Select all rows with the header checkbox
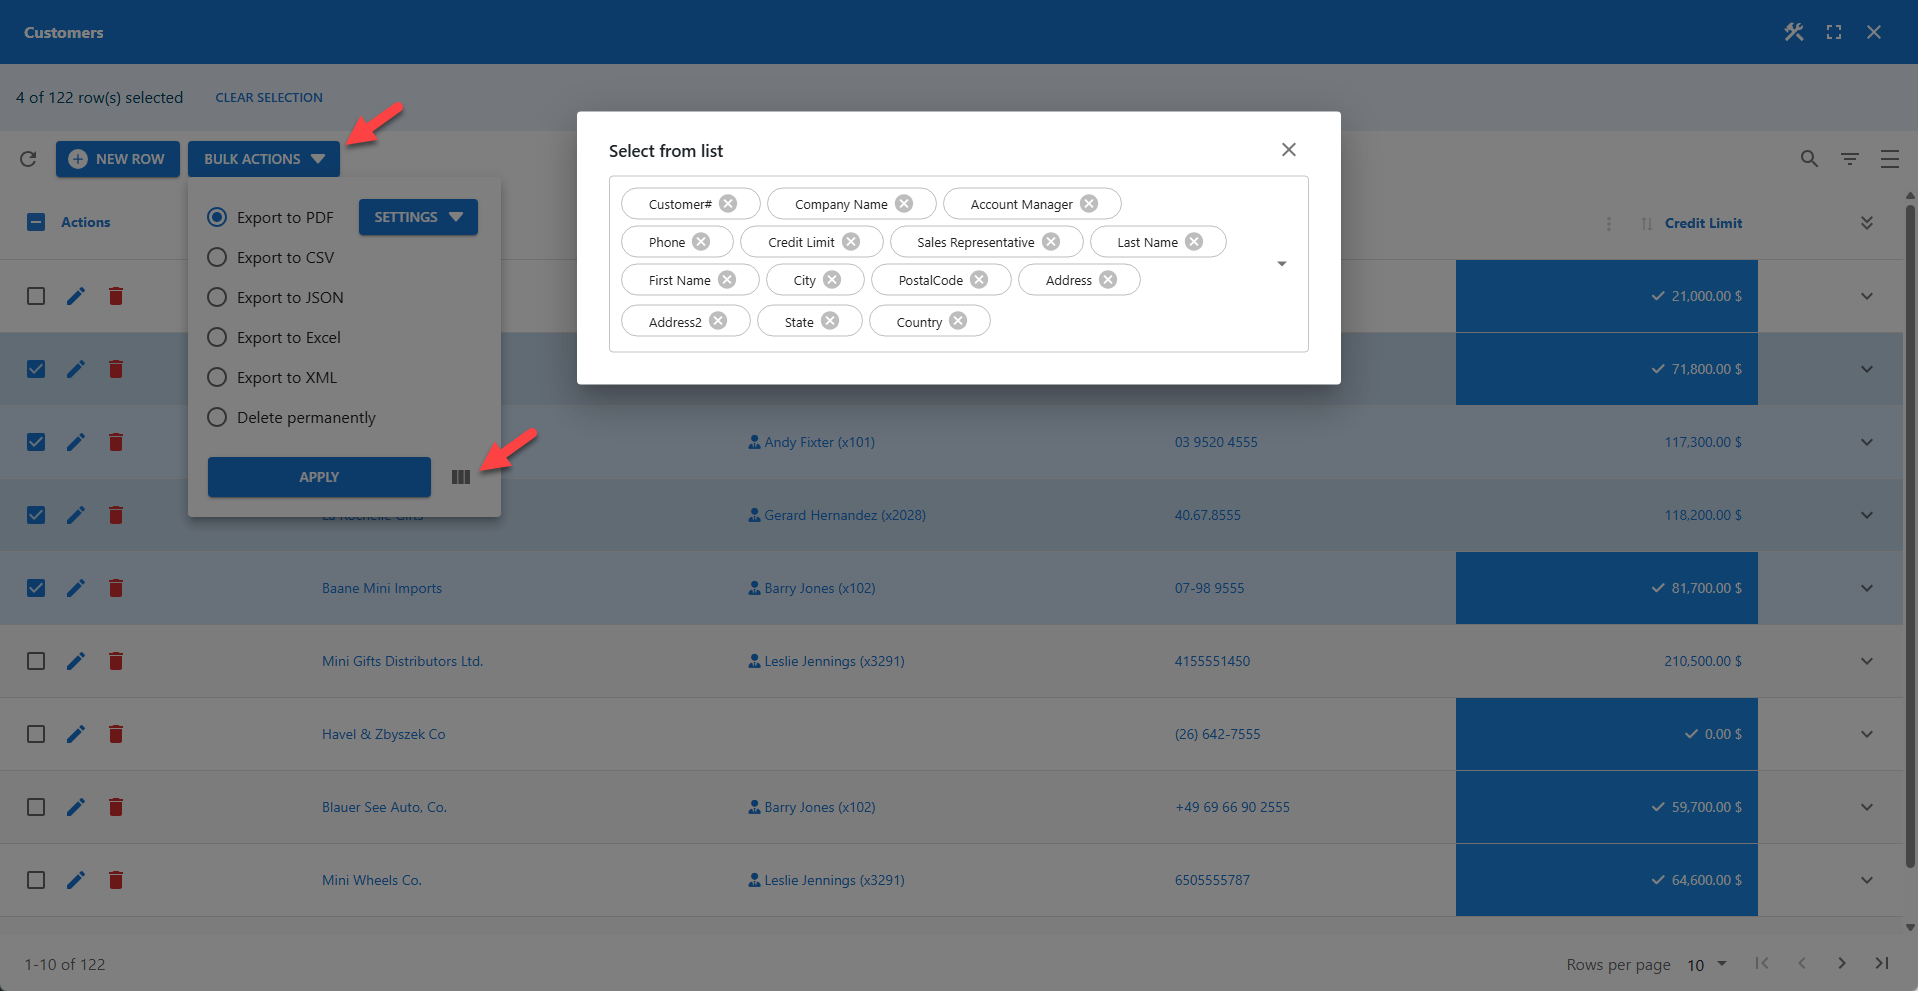 [36, 222]
